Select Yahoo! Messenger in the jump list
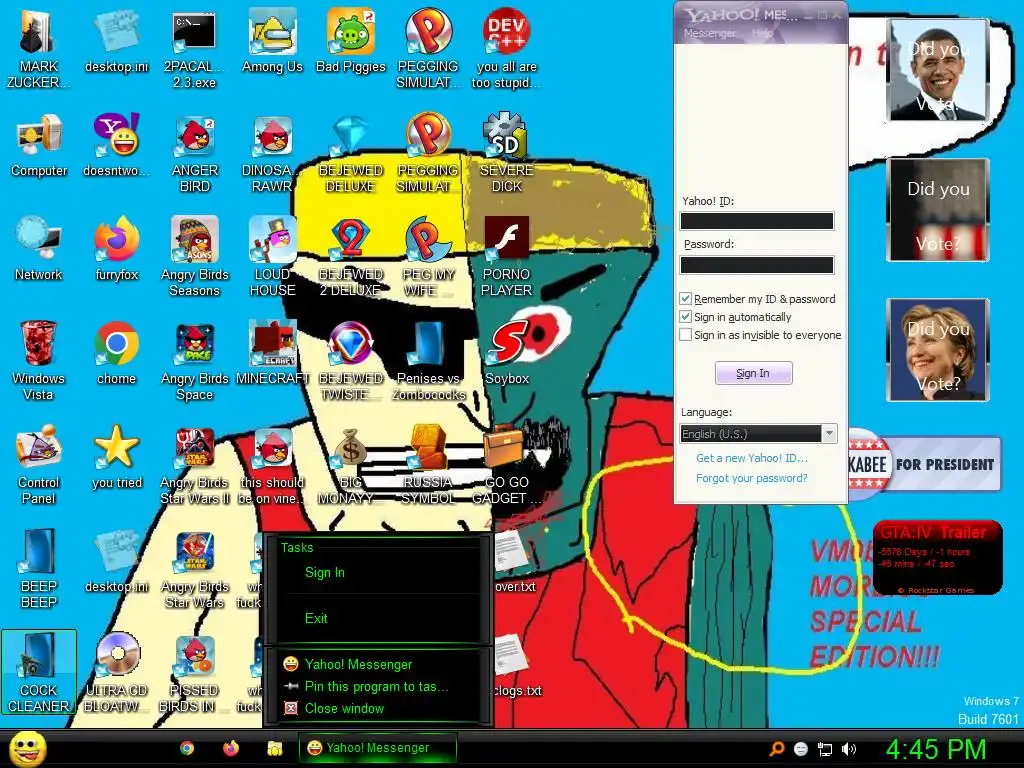The image size is (1024, 768). [358, 664]
